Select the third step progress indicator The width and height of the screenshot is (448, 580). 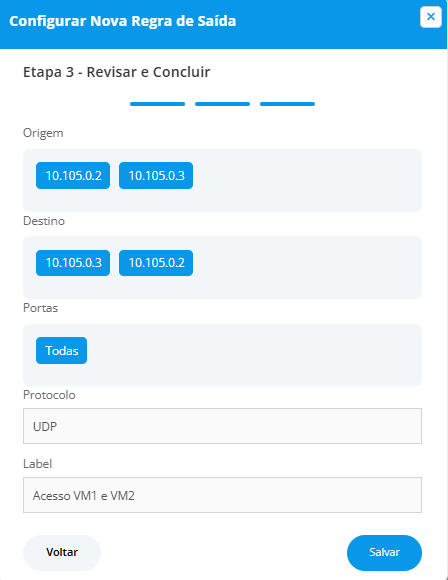pos(287,104)
